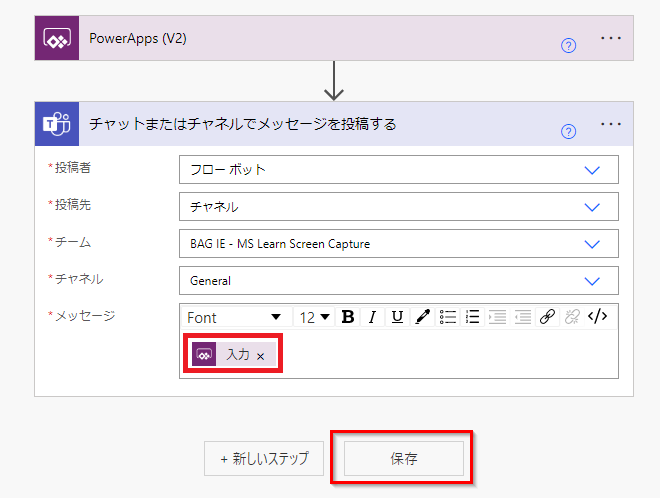Switch to HTML code view
This screenshot has height=498, width=660.
tap(597, 316)
